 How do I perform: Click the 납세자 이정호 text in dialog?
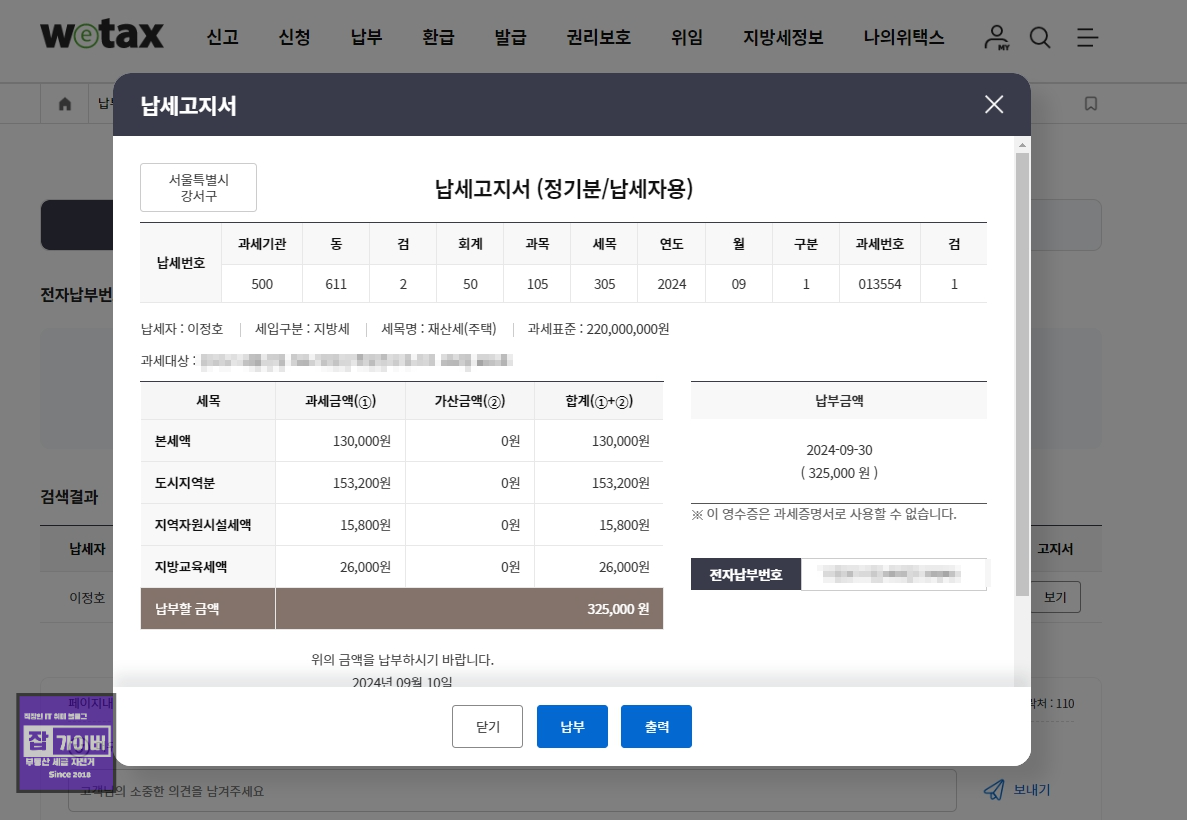182,329
